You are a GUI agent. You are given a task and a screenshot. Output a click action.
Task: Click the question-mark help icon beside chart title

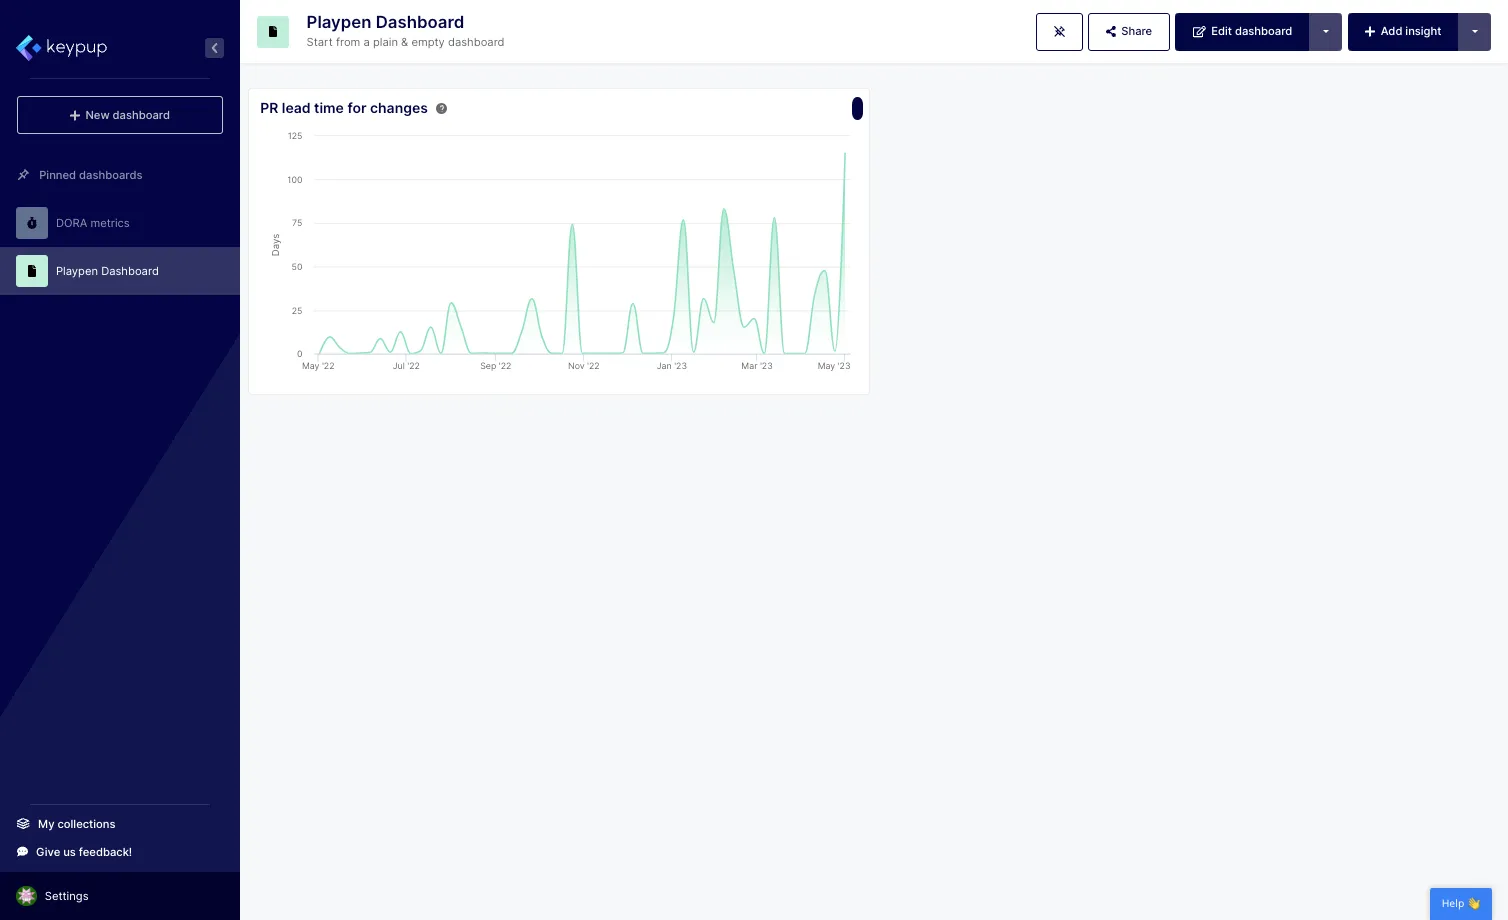tap(441, 108)
